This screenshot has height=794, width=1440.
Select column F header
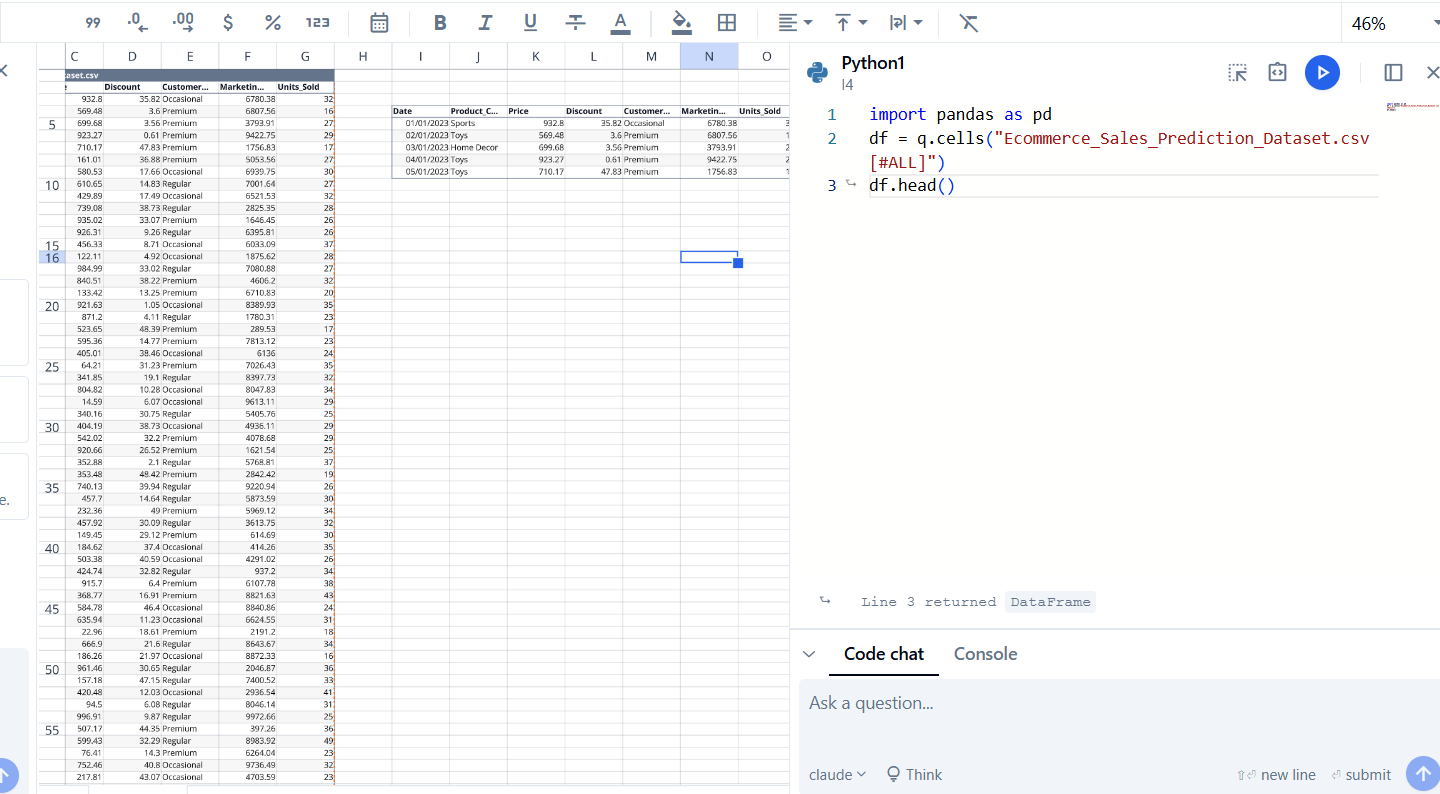(x=247, y=57)
